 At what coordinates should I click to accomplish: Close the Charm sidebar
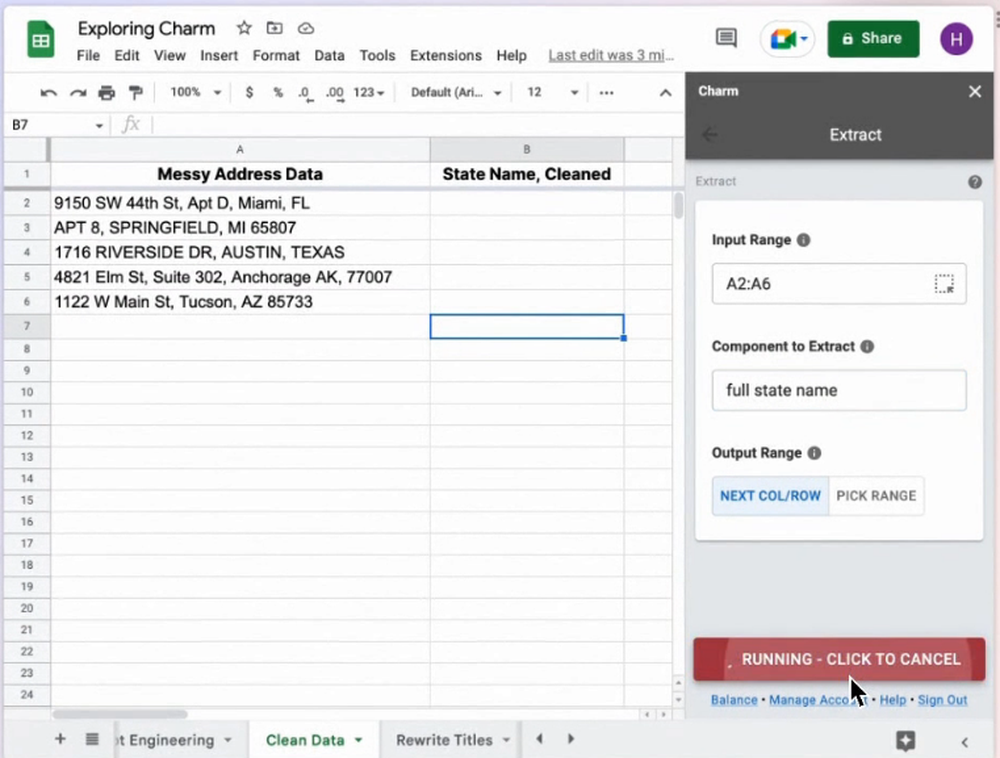coord(974,92)
